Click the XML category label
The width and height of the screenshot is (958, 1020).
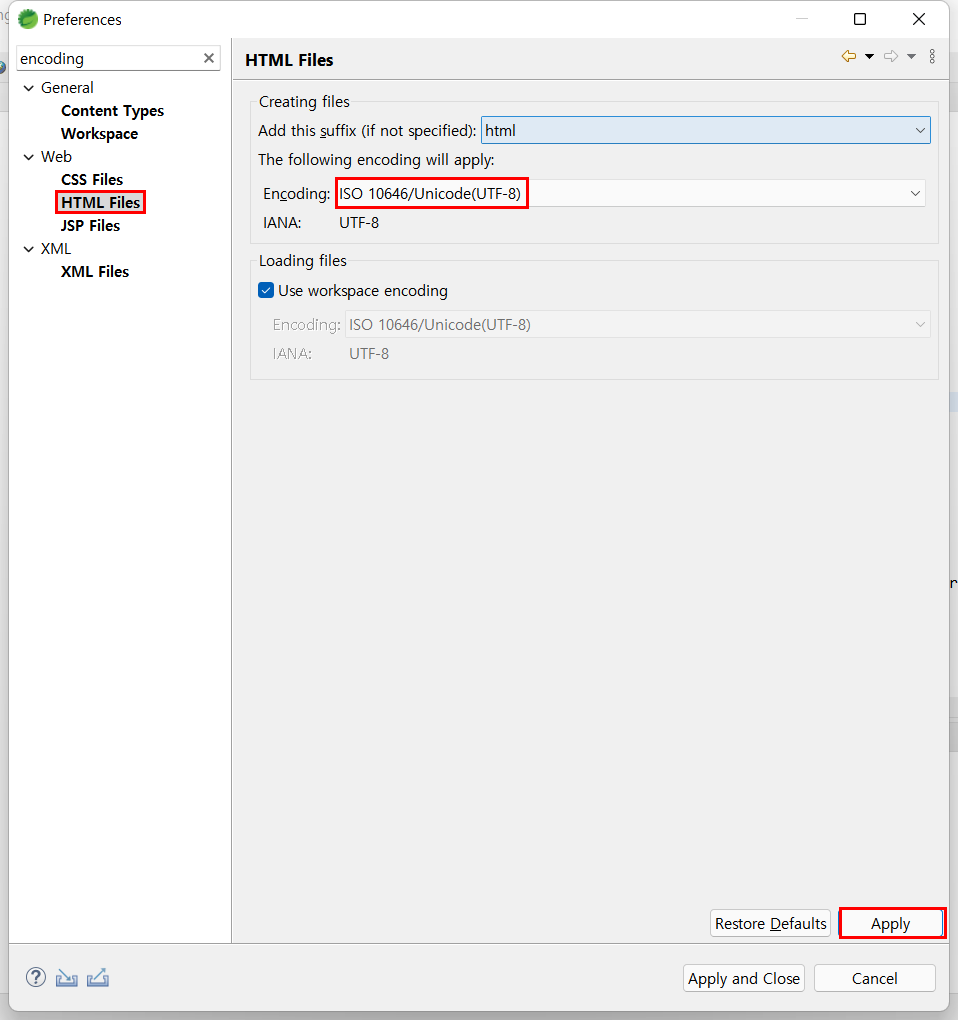pyautogui.click(x=56, y=249)
